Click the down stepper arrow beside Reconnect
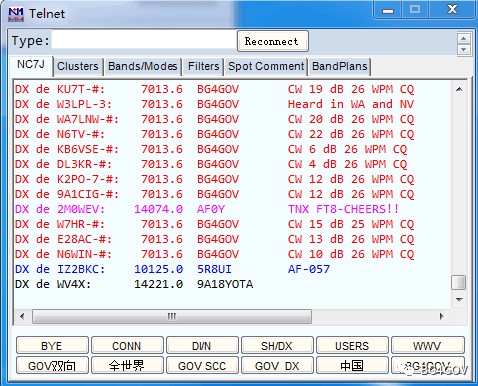The height and width of the screenshot is (386, 478). (x=463, y=49)
